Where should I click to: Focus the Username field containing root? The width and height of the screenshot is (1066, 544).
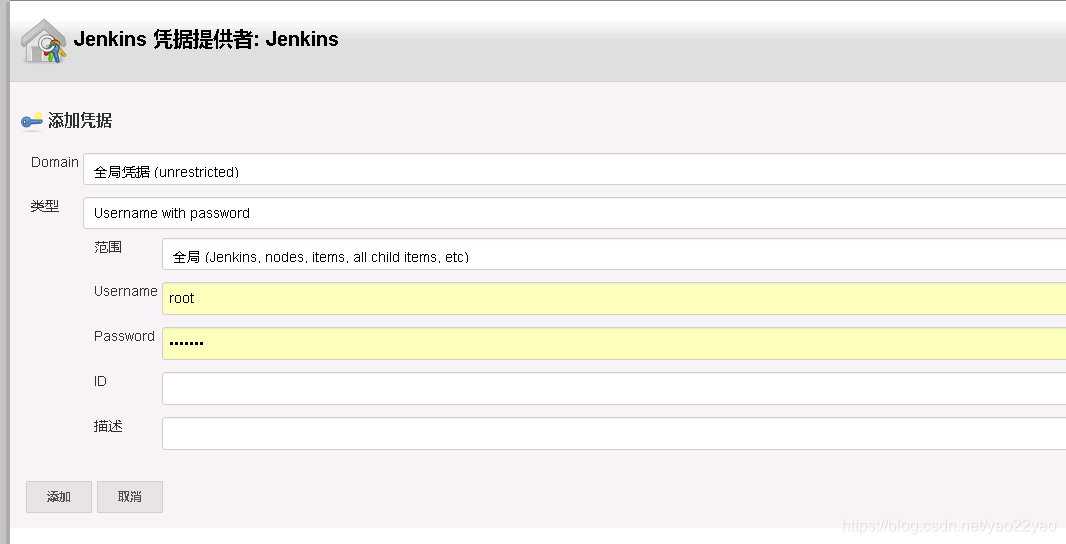614,299
